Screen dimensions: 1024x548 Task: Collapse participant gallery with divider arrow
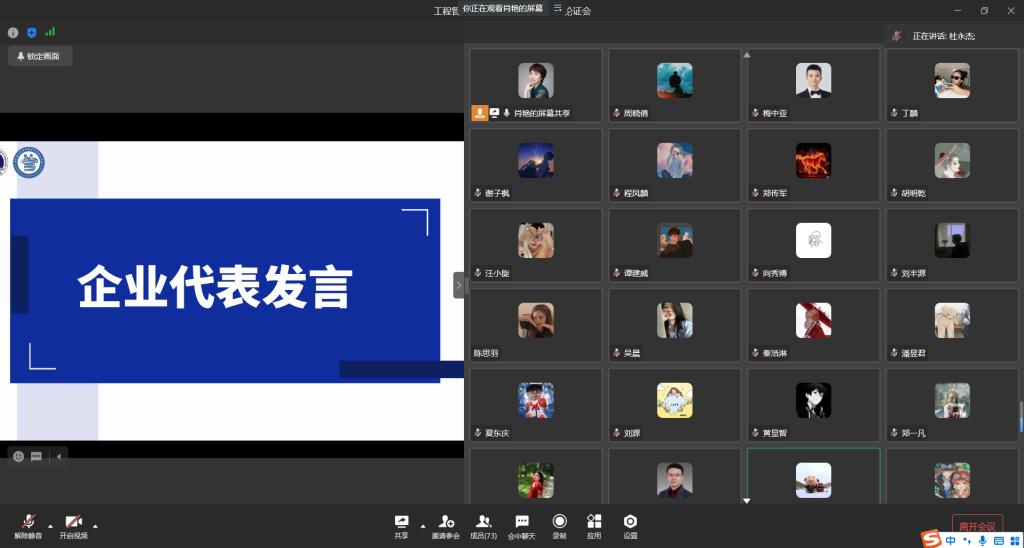(x=459, y=285)
